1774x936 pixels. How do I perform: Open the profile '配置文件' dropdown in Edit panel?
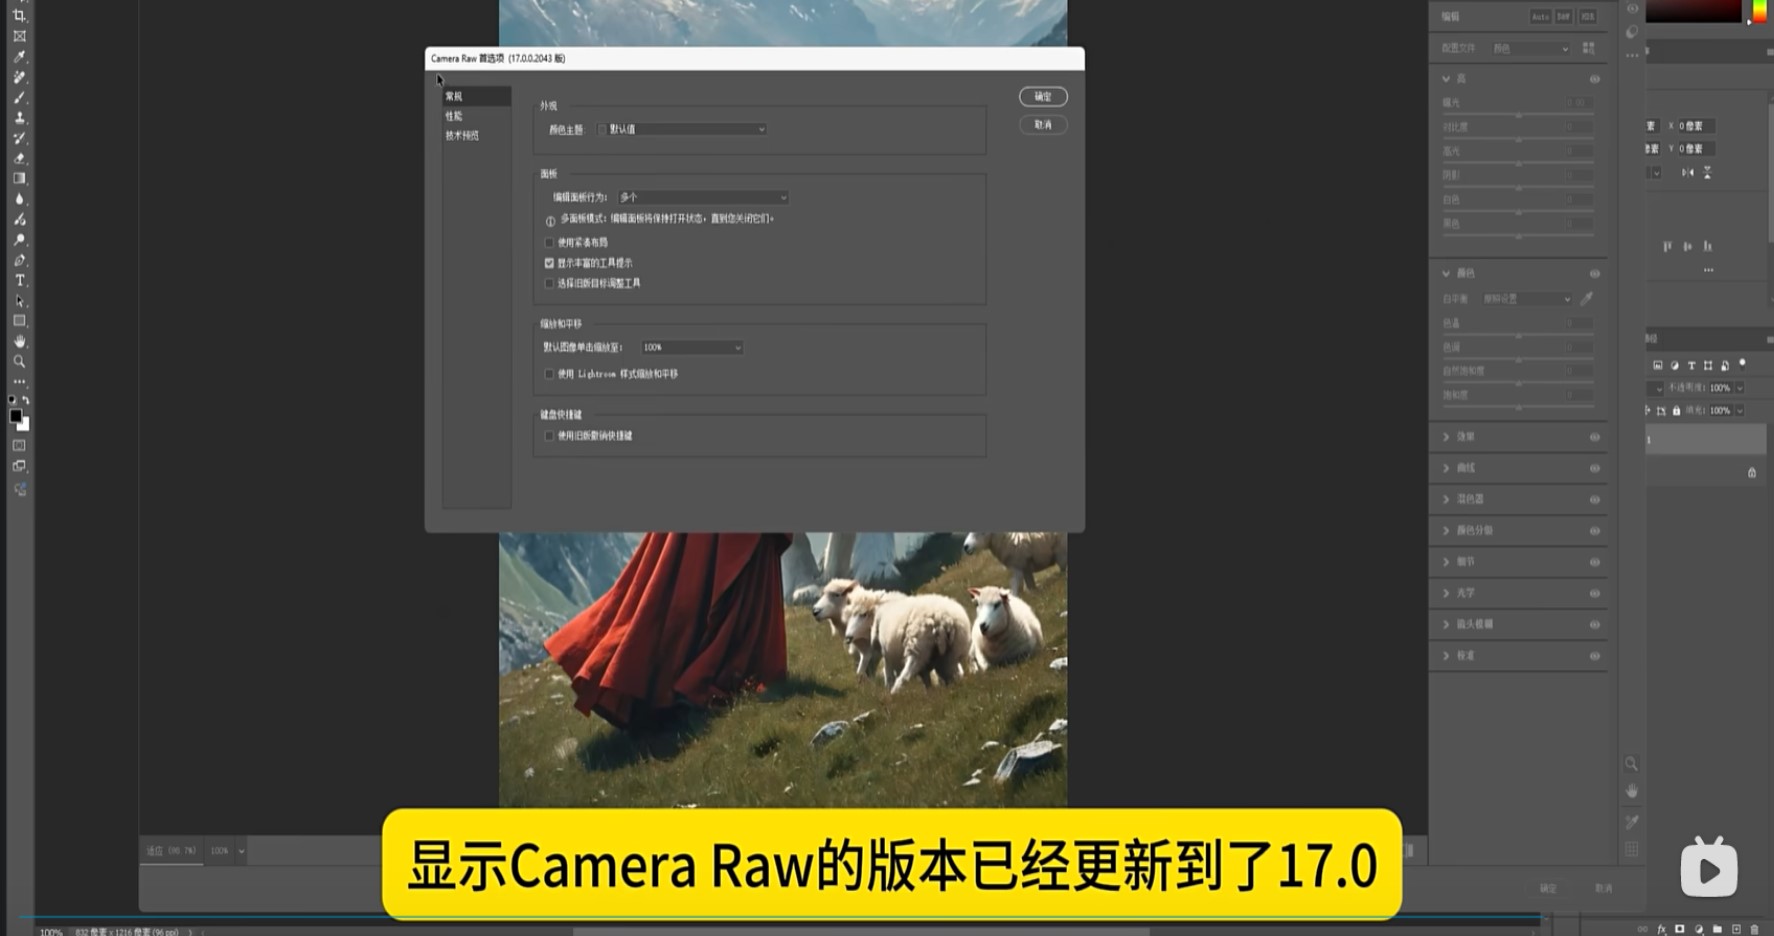(x=1531, y=48)
